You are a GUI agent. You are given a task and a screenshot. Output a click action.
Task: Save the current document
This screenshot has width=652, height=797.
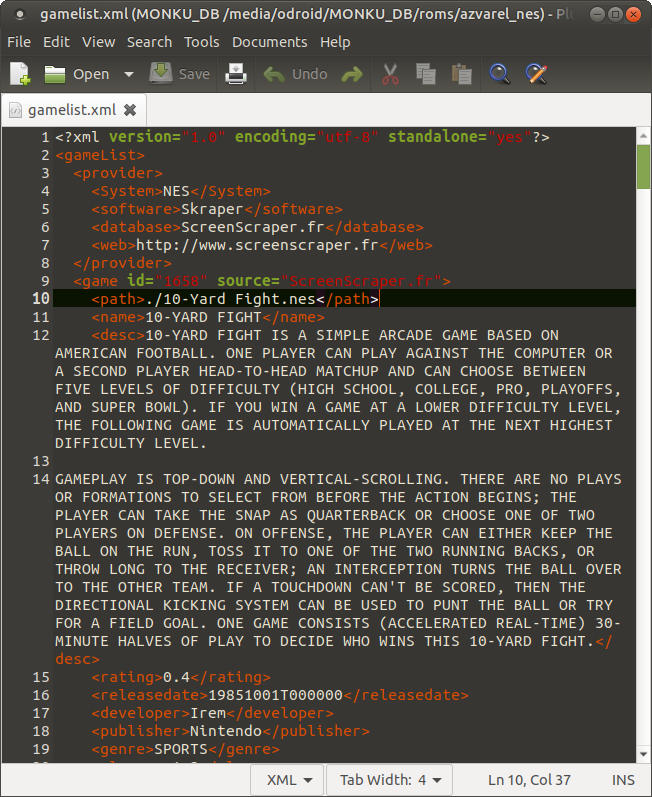(x=180, y=74)
